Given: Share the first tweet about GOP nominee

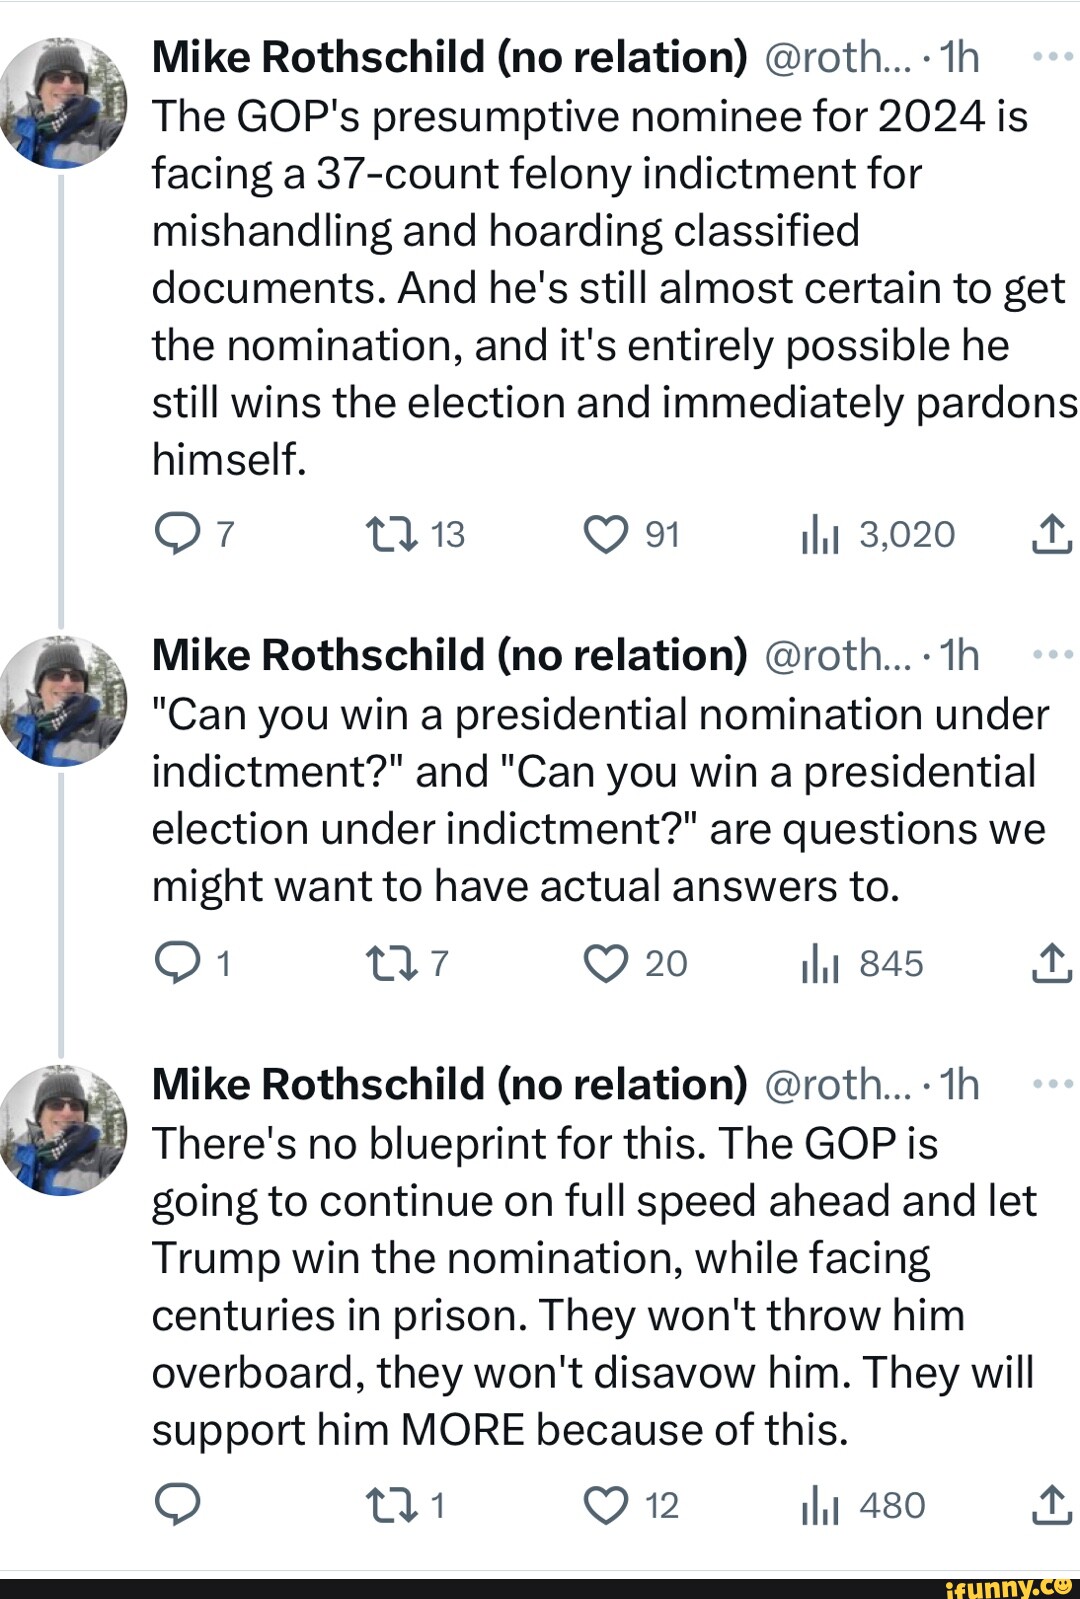Looking at the screenshot, I should (x=1051, y=534).
